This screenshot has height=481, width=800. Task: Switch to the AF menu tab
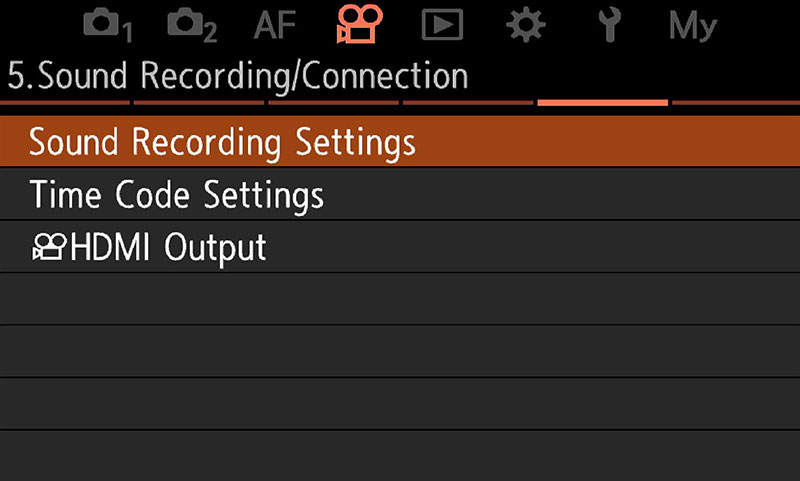point(275,26)
